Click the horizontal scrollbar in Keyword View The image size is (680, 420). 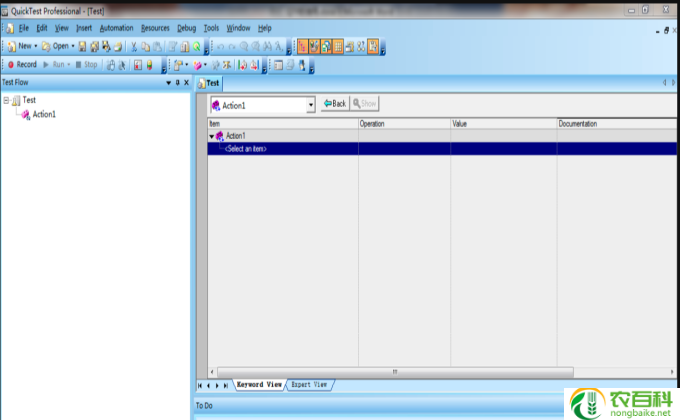click(x=395, y=371)
